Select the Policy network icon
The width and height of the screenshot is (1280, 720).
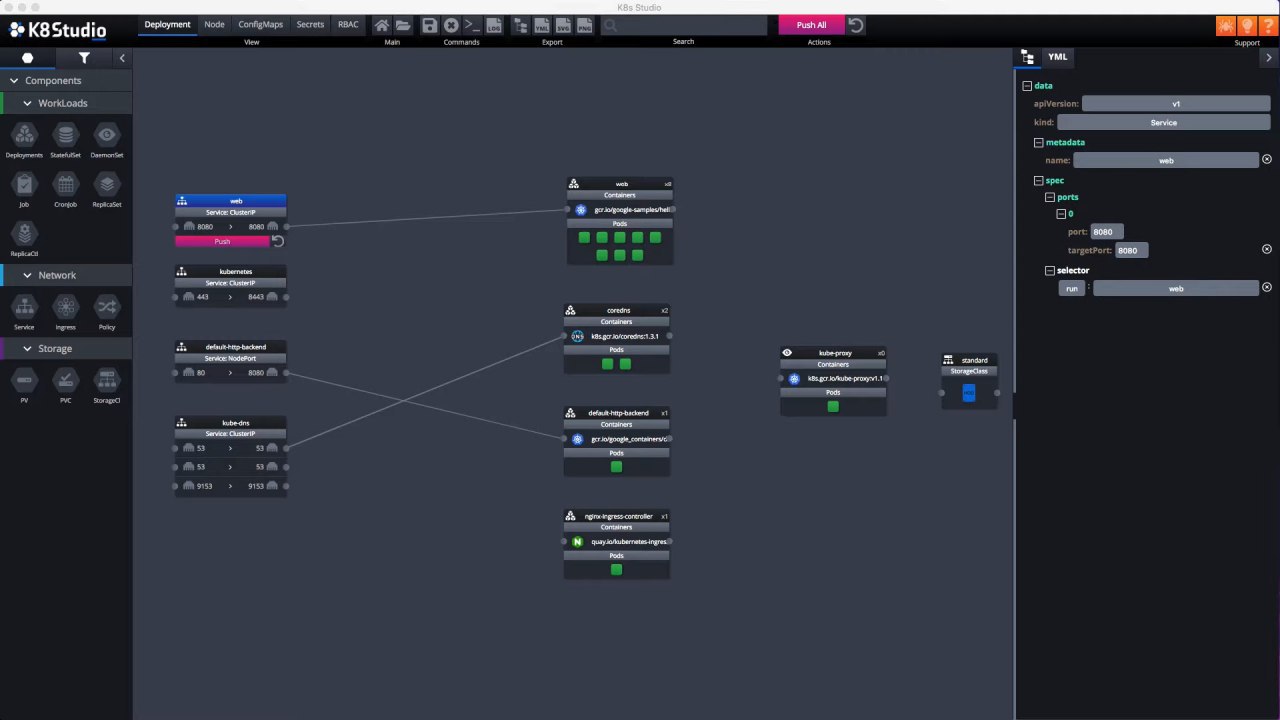tap(107, 307)
